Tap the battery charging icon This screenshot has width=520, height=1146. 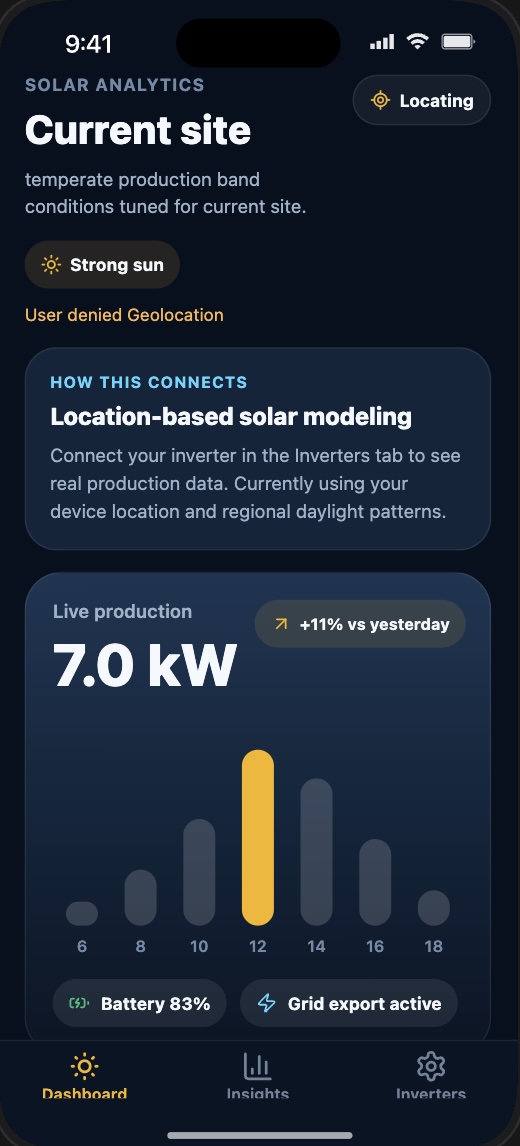pyautogui.click(x=79, y=1003)
